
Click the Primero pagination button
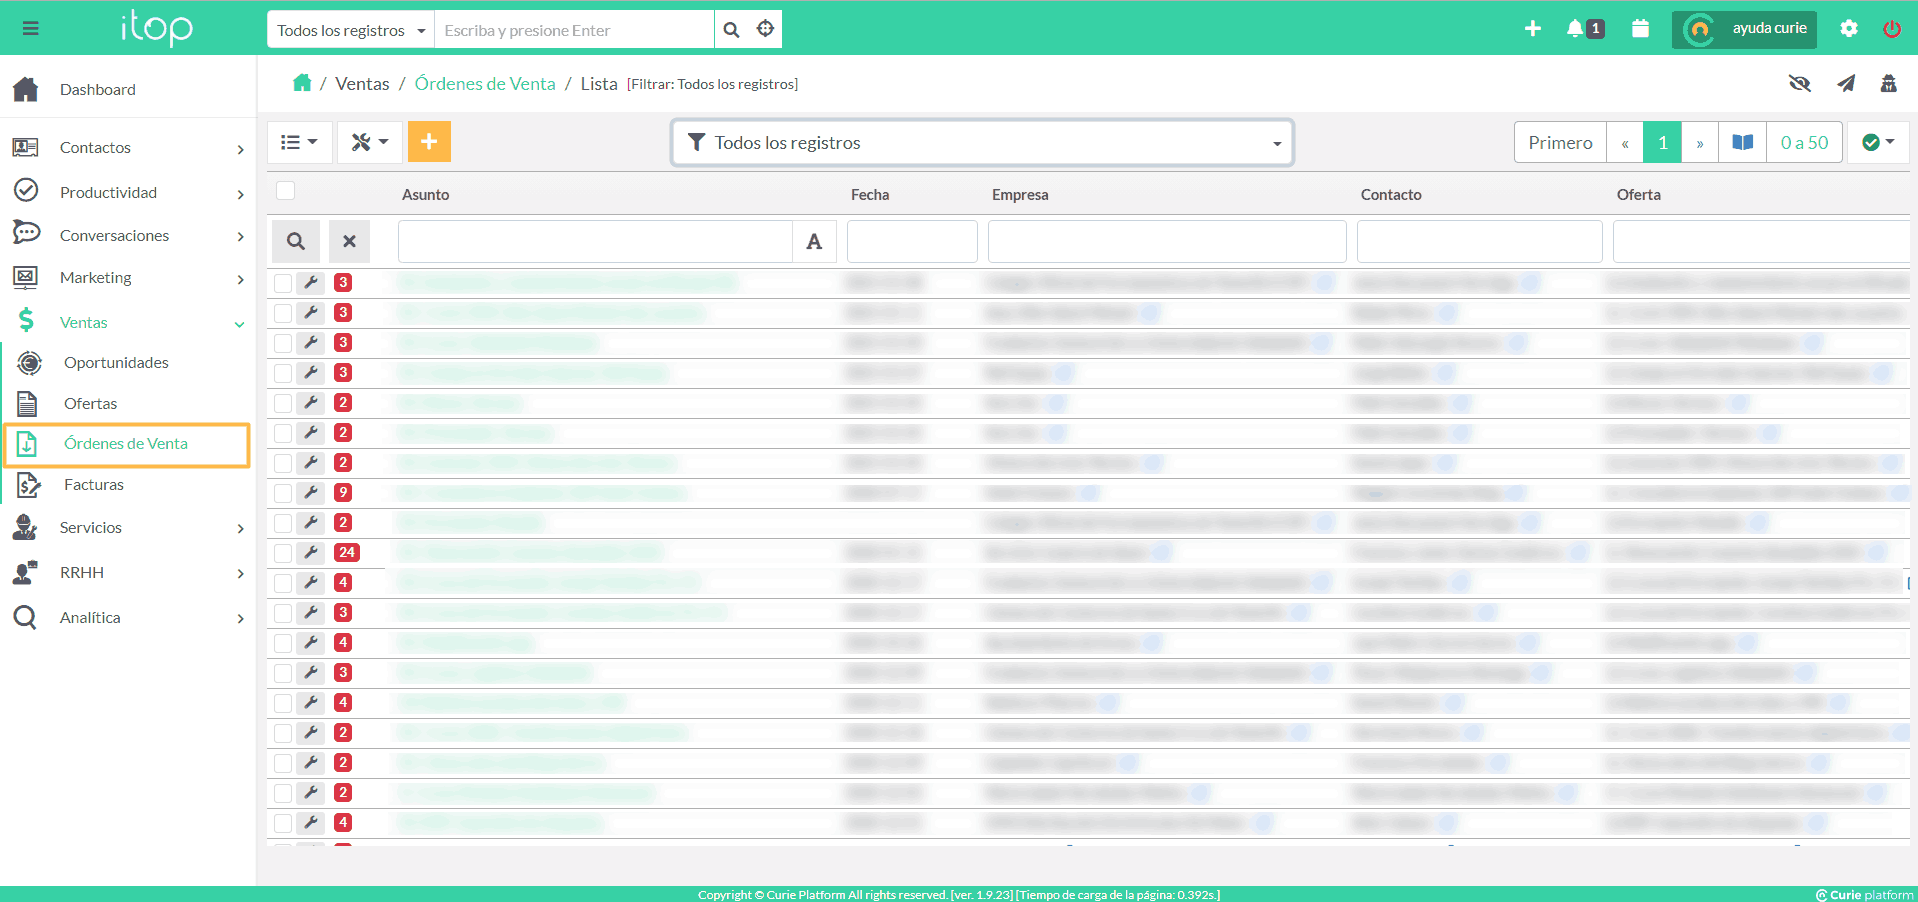click(x=1559, y=143)
